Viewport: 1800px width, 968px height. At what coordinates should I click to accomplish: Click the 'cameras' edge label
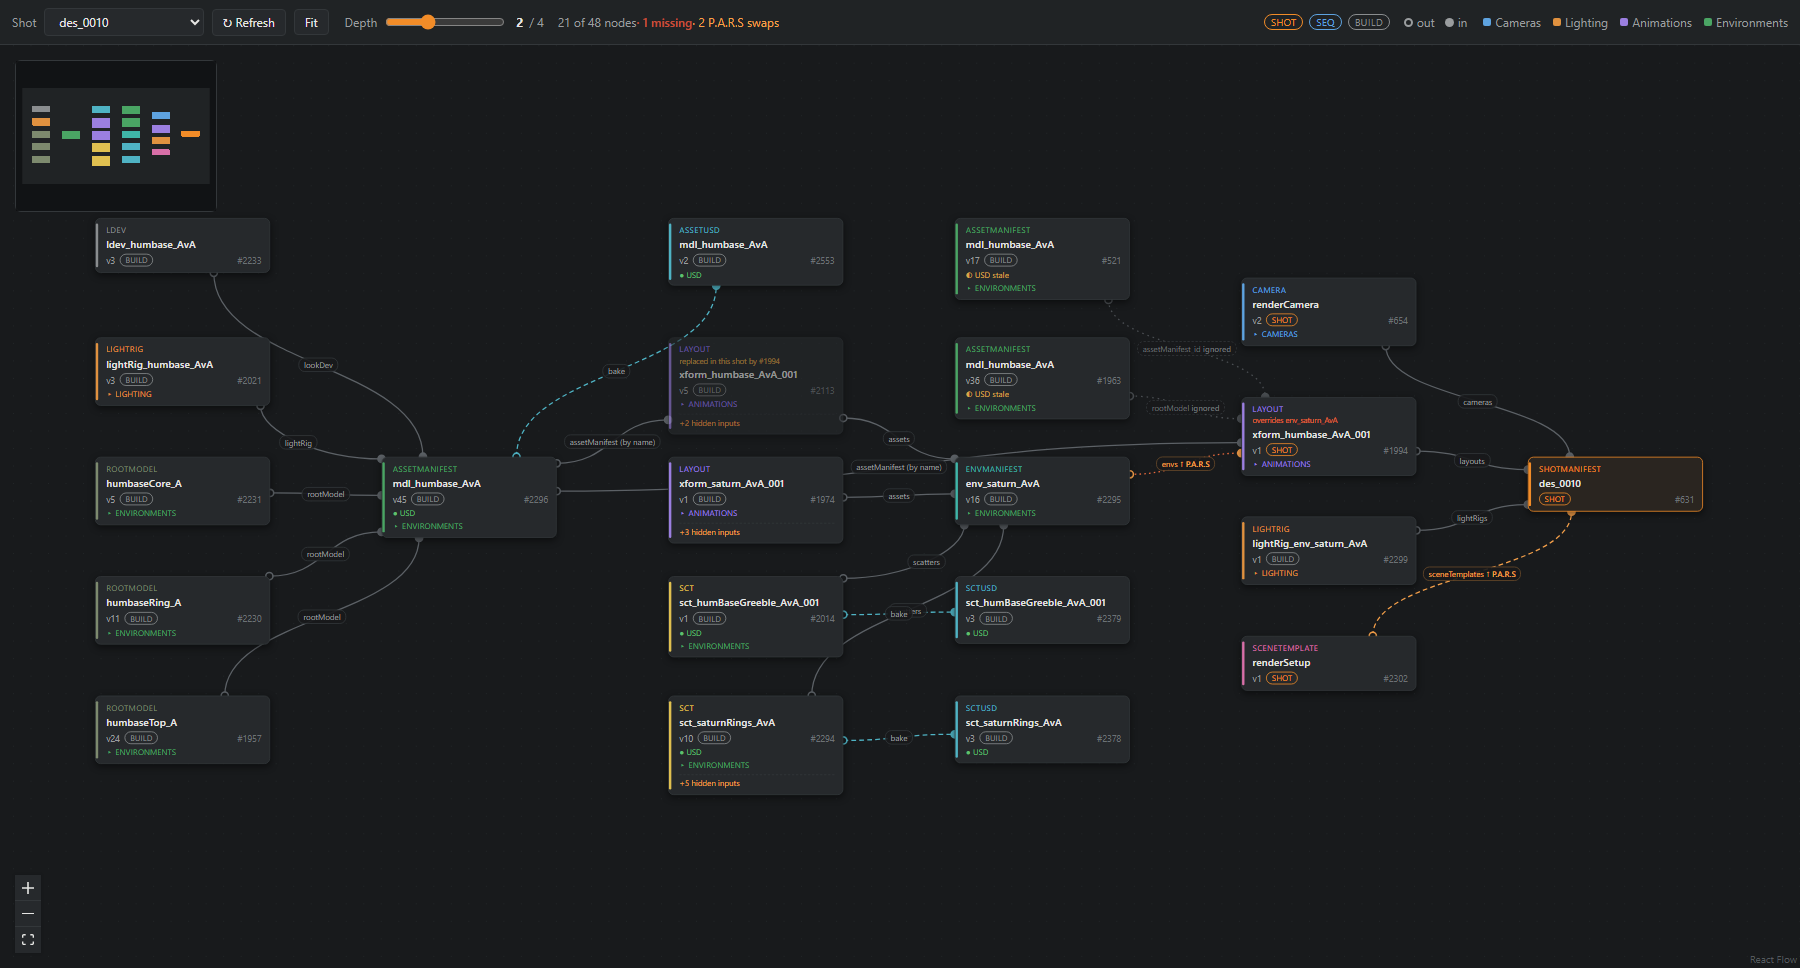point(1477,403)
